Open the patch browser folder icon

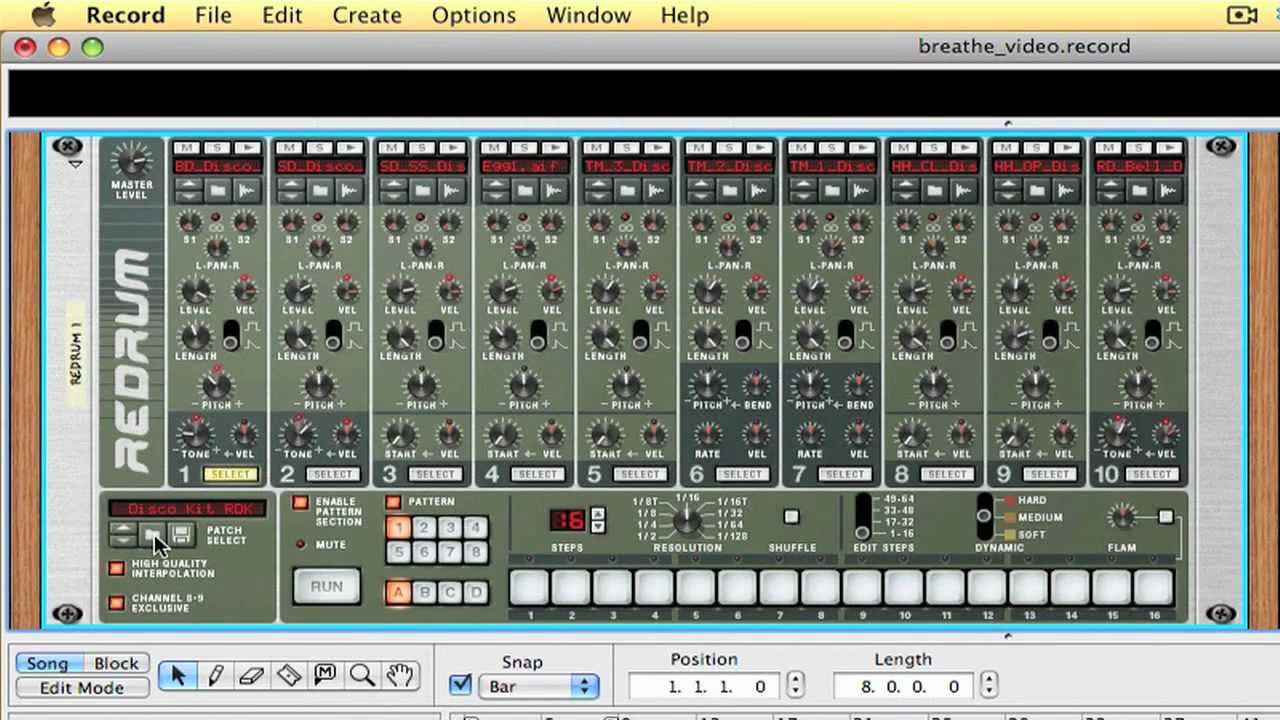click(152, 535)
